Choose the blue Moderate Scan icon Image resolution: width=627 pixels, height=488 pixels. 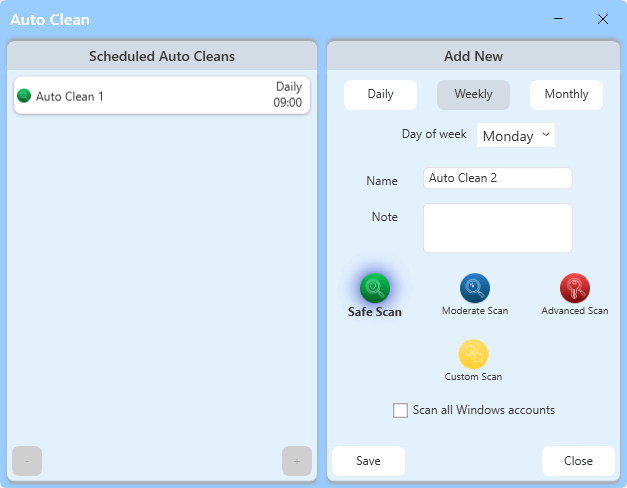tap(474, 288)
